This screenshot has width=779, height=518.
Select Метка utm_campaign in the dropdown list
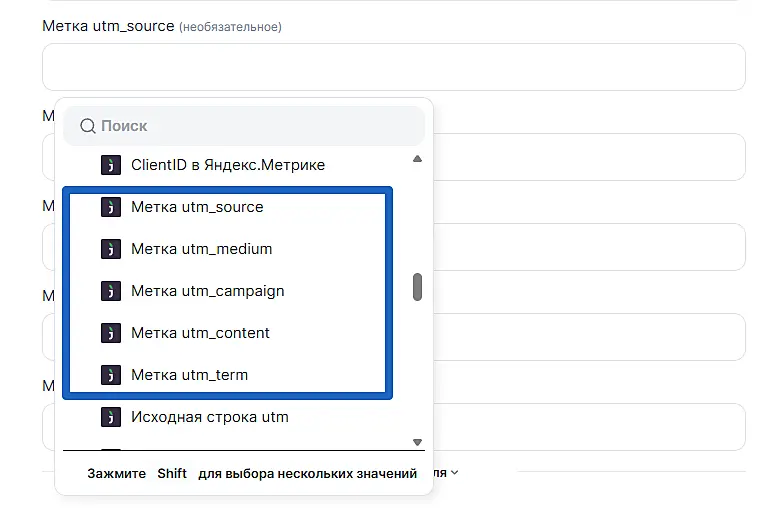[207, 291]
